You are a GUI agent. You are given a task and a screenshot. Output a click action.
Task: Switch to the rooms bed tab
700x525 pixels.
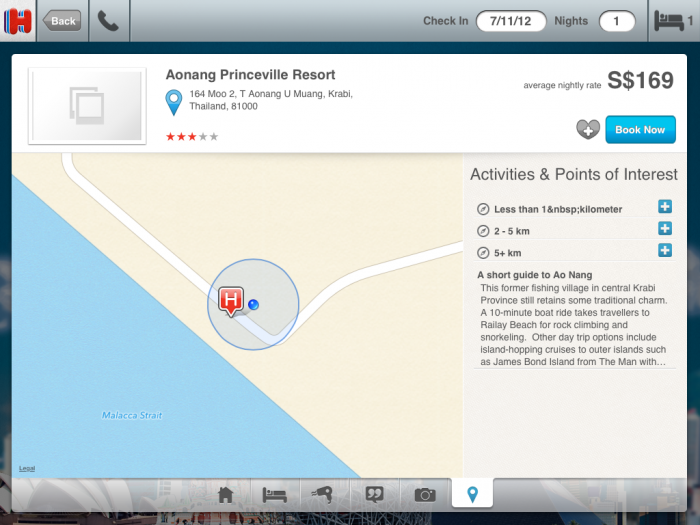275,494
